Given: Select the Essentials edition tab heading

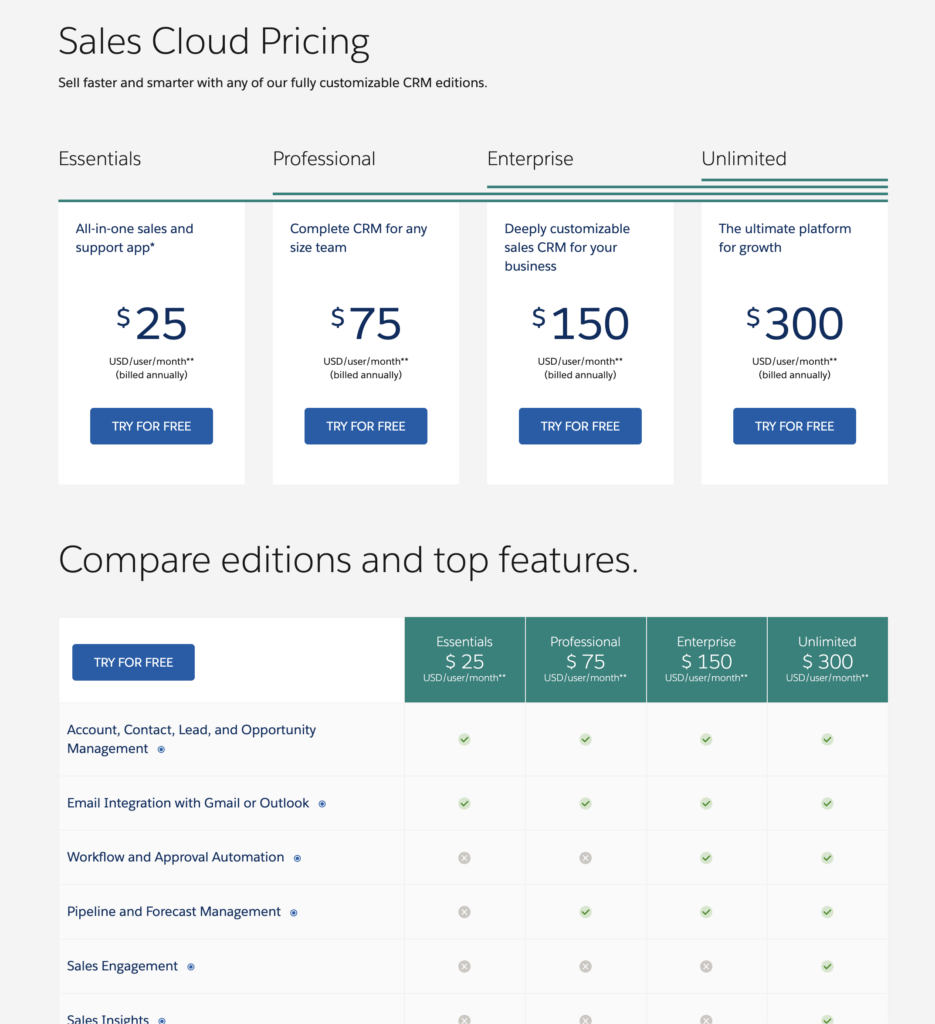Looking at the screenshot, I should [100, 159].
